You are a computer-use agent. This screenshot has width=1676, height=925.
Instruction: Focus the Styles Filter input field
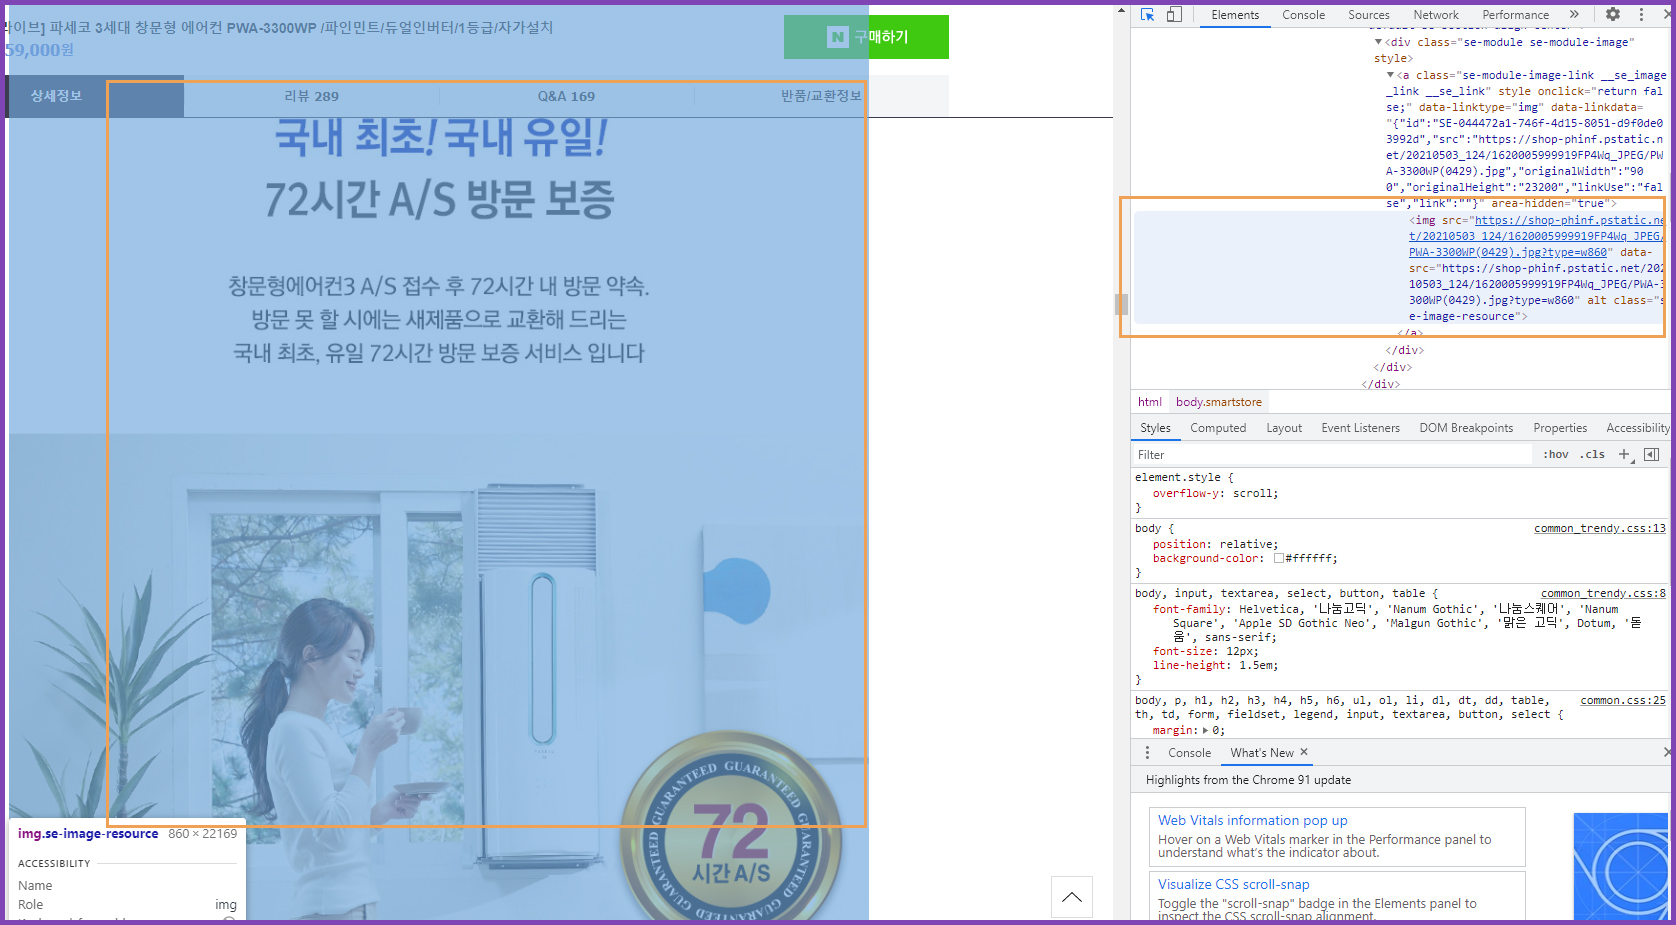point(1332,454)
